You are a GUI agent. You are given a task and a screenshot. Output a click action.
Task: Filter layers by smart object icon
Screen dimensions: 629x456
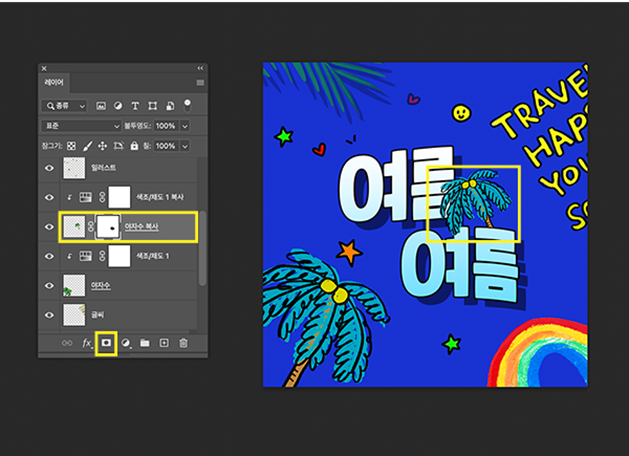(x=170, y=106)
